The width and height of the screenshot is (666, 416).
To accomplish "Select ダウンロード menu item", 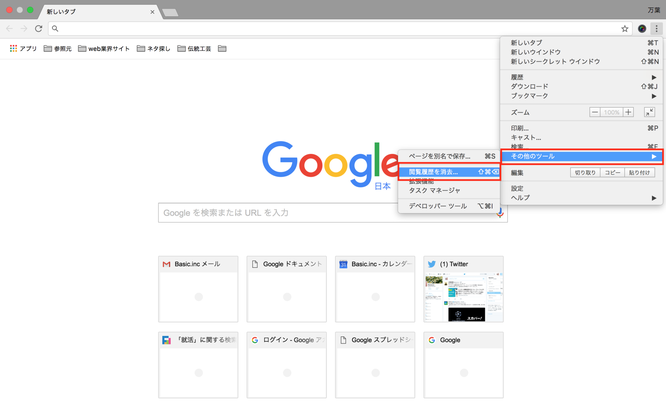I will [x=581, y=86].
